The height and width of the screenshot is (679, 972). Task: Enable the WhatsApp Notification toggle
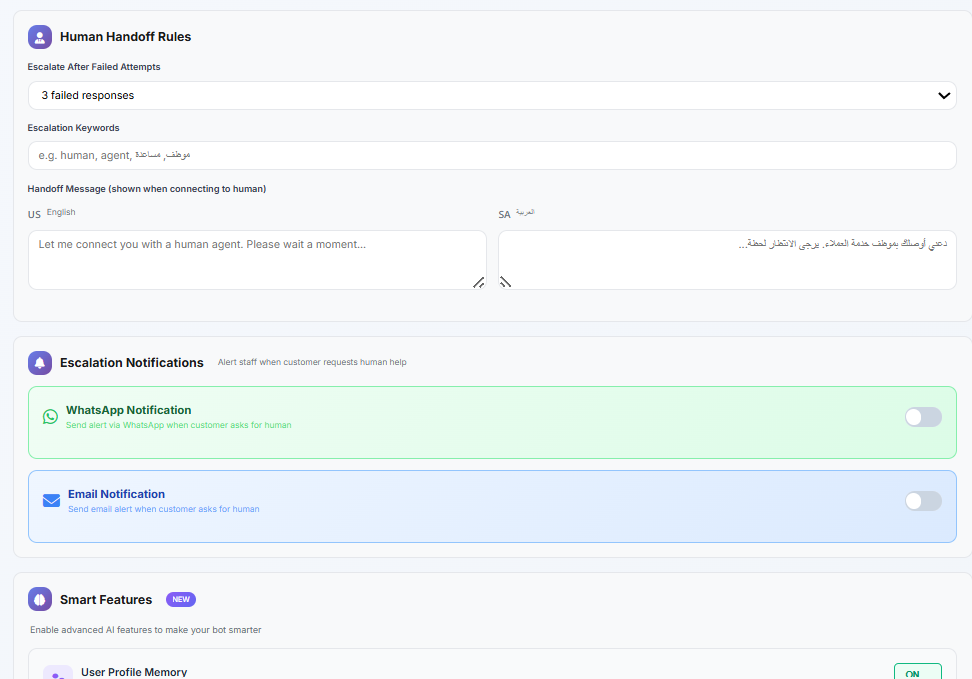(922, 417)
